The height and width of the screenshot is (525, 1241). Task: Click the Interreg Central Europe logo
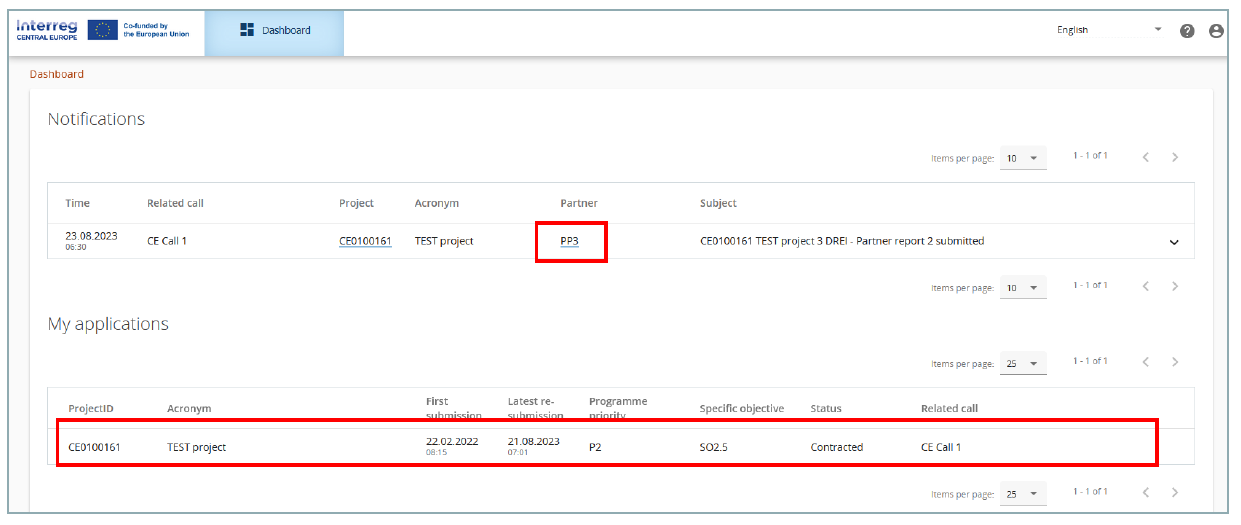point(46,29)
